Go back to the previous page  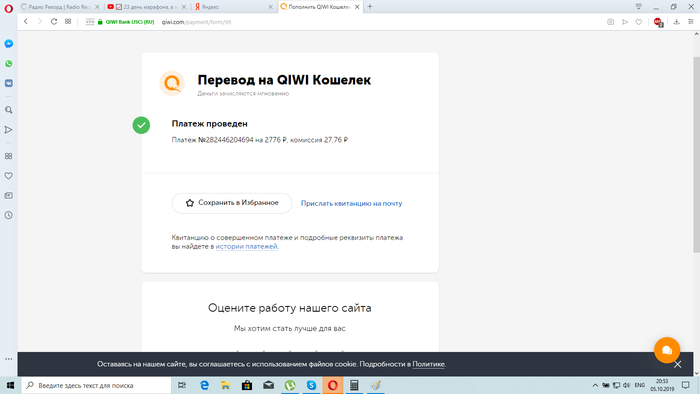tap(26, 21)
